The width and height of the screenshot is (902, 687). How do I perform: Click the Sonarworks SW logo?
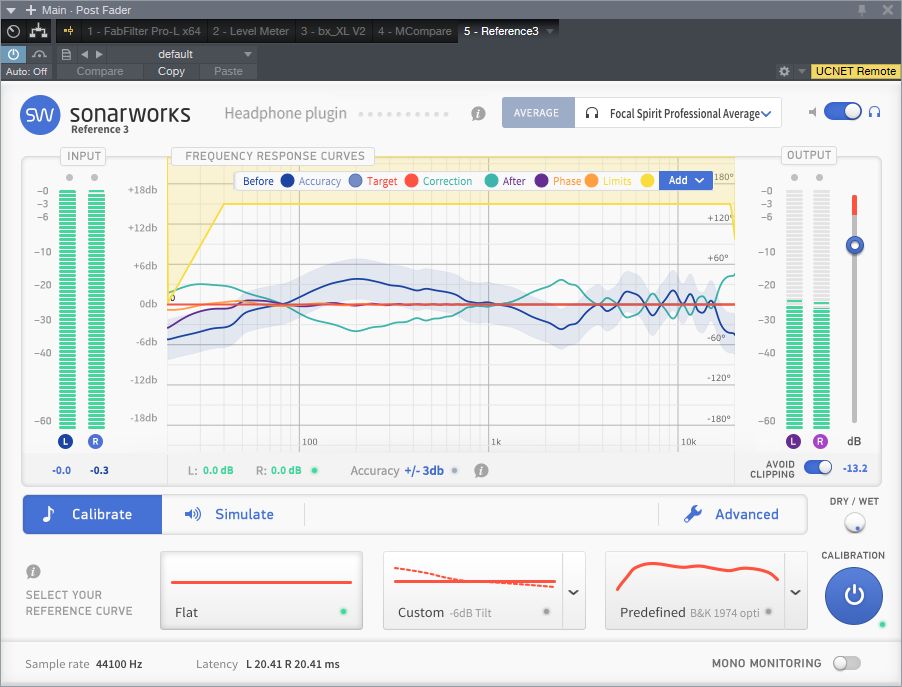pos(40,115)
